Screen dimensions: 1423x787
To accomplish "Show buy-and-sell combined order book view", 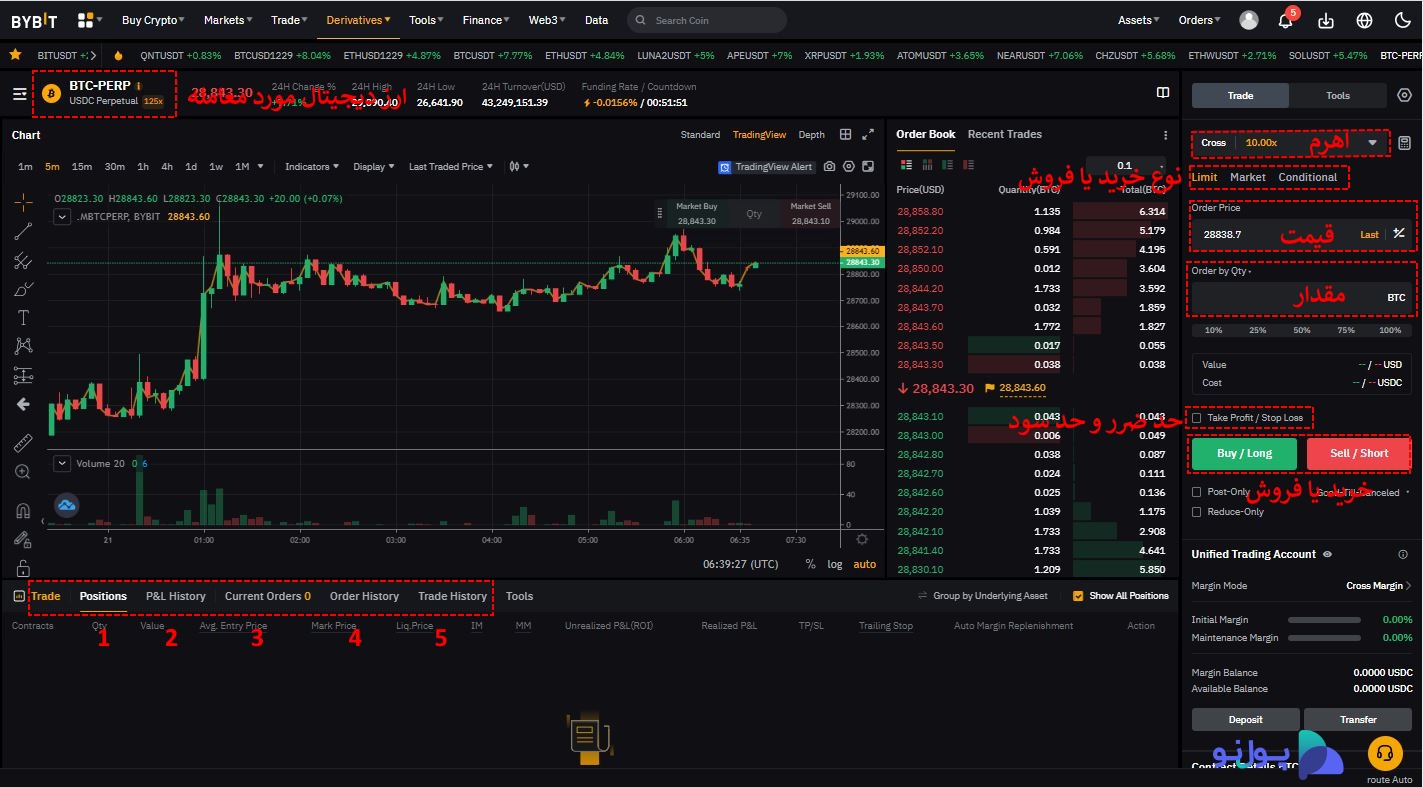I will pos(907,164).
